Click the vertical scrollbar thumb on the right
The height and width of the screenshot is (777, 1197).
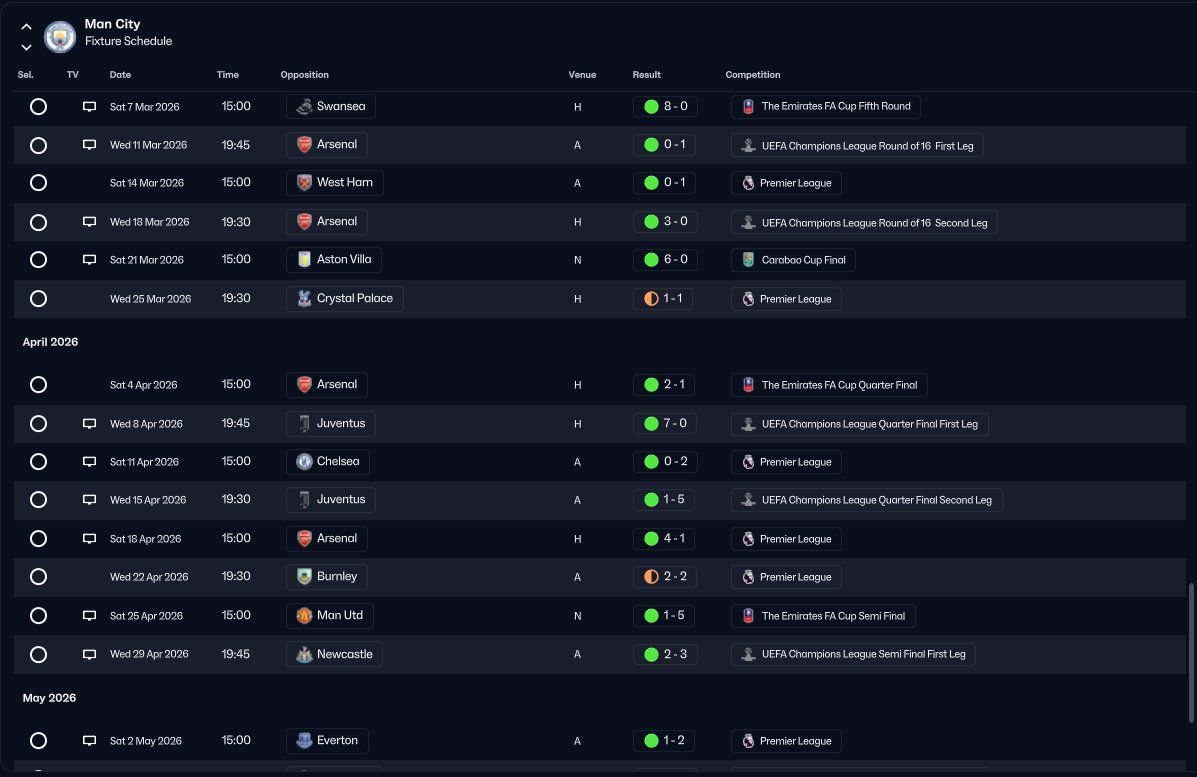pyautogui.click(x=1190, y=652)
